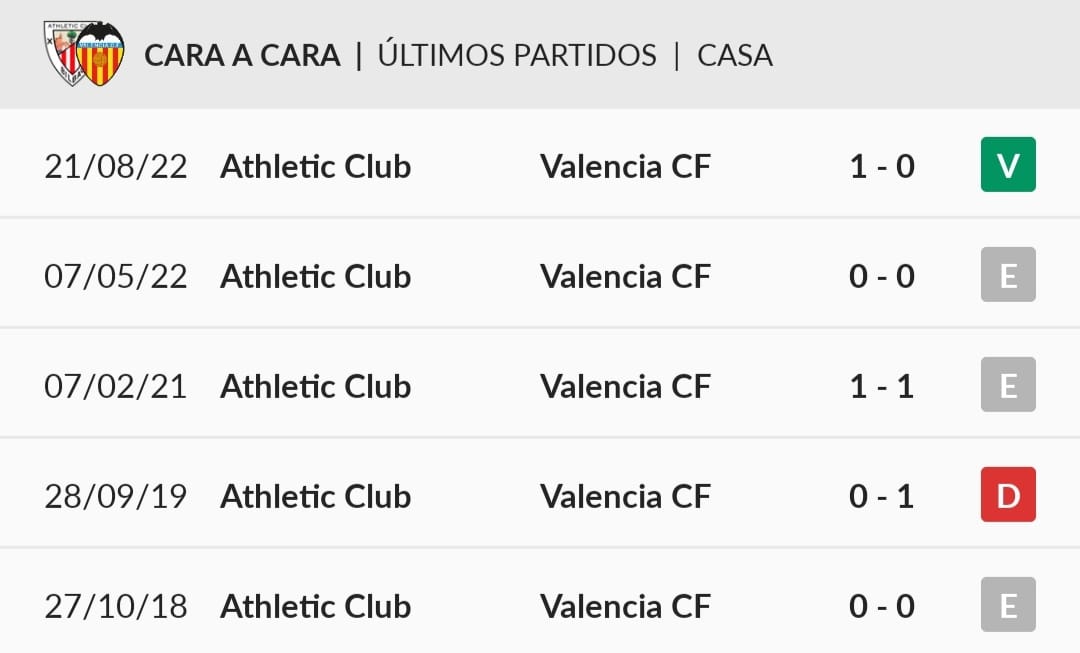Open Valencia CF in 21/08/22 match
Viewport: 1080px width, 653px height.
click(625, 166)
